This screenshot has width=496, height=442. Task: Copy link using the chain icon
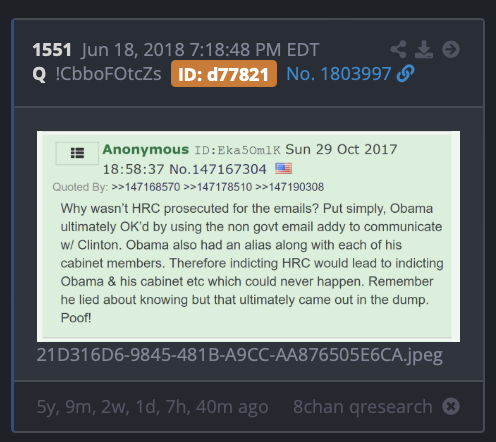point(405,73)
